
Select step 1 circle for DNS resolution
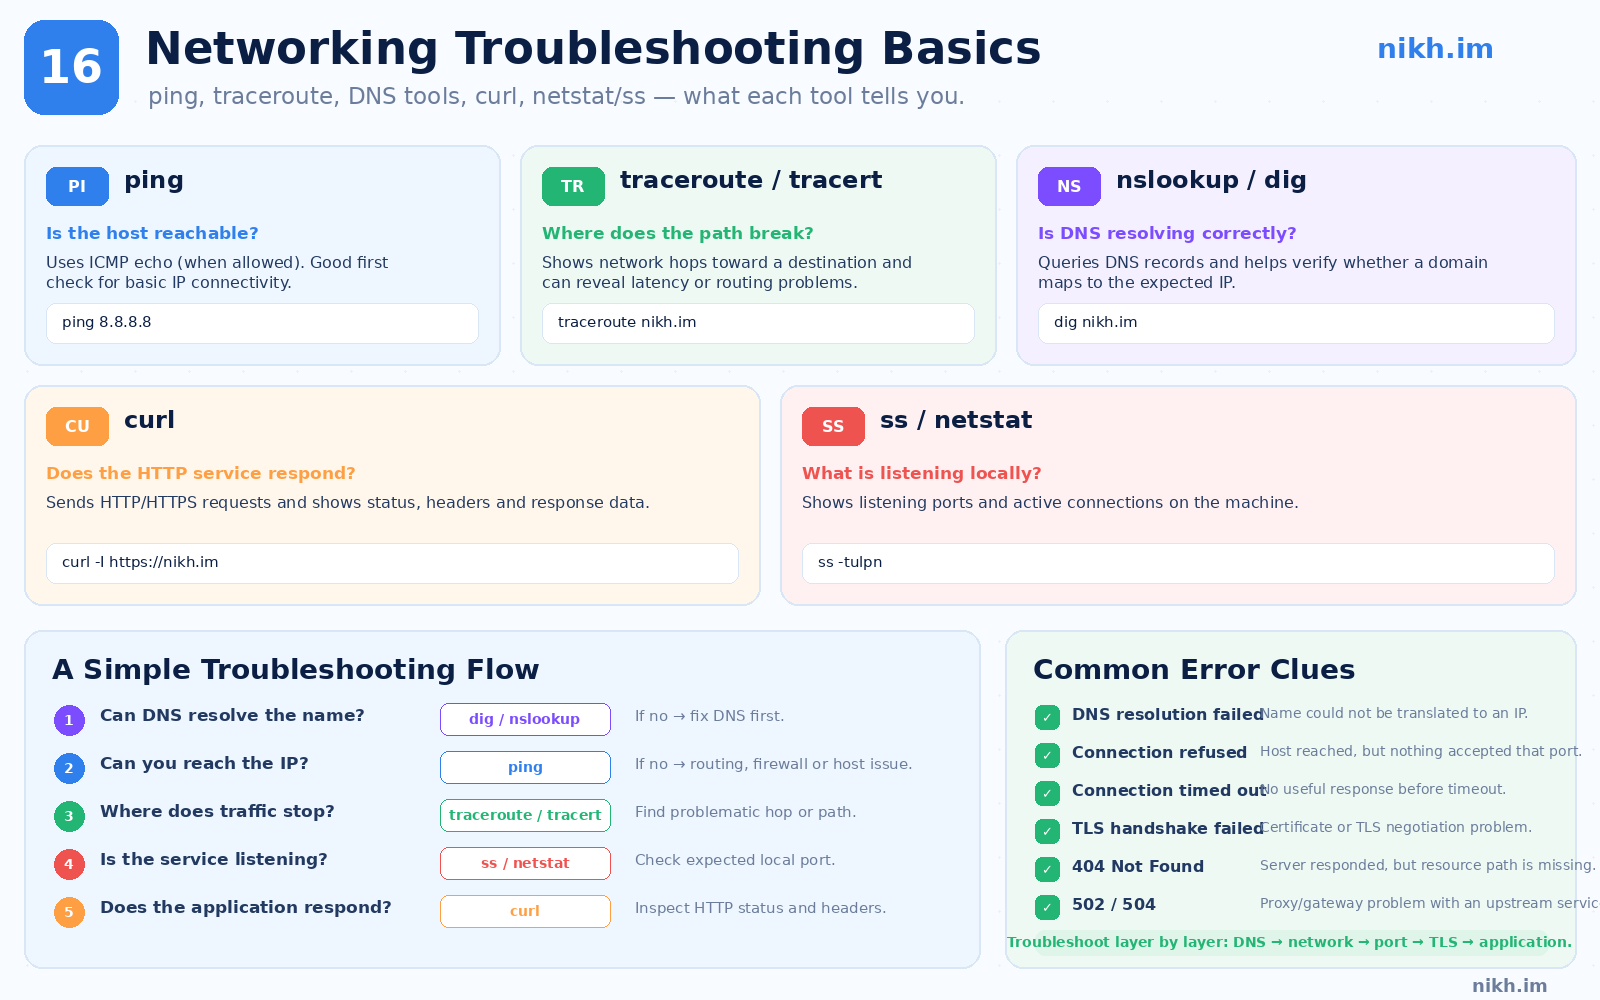69,720
